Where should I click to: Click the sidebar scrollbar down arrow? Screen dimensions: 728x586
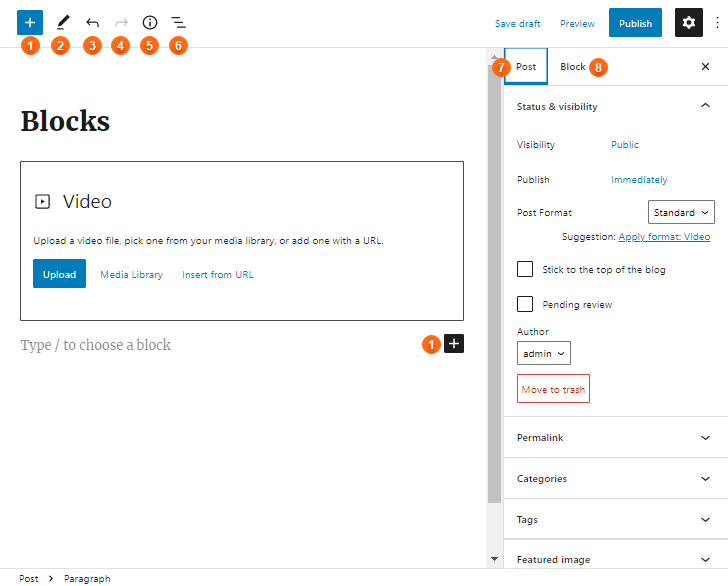(494, 558)
